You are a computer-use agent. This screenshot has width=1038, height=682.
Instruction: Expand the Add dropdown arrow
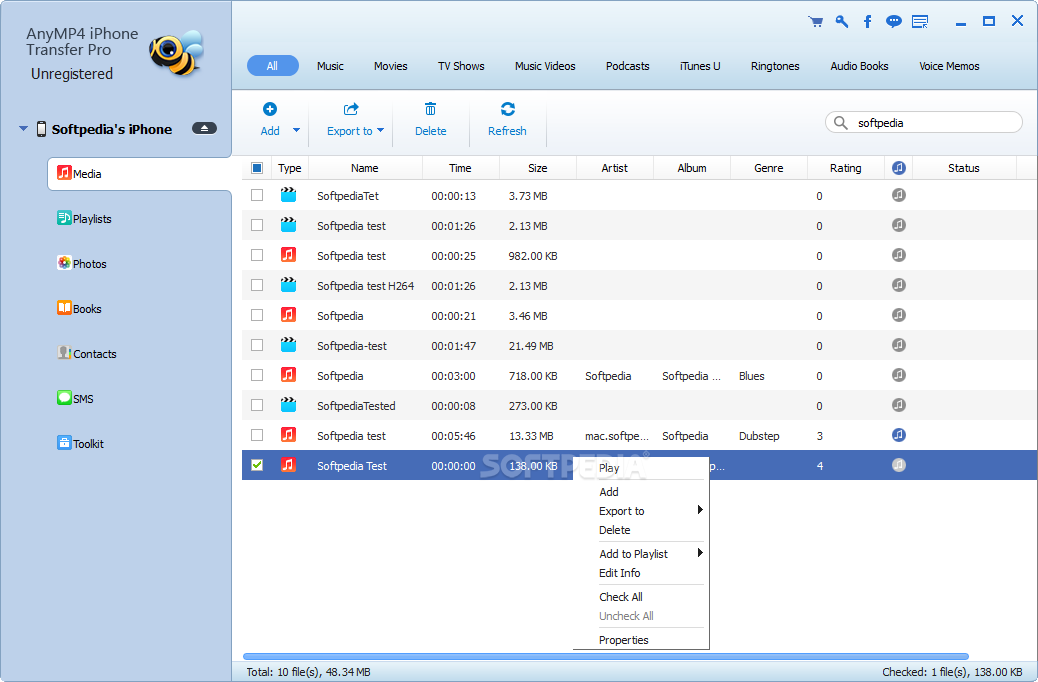[297, 130]
